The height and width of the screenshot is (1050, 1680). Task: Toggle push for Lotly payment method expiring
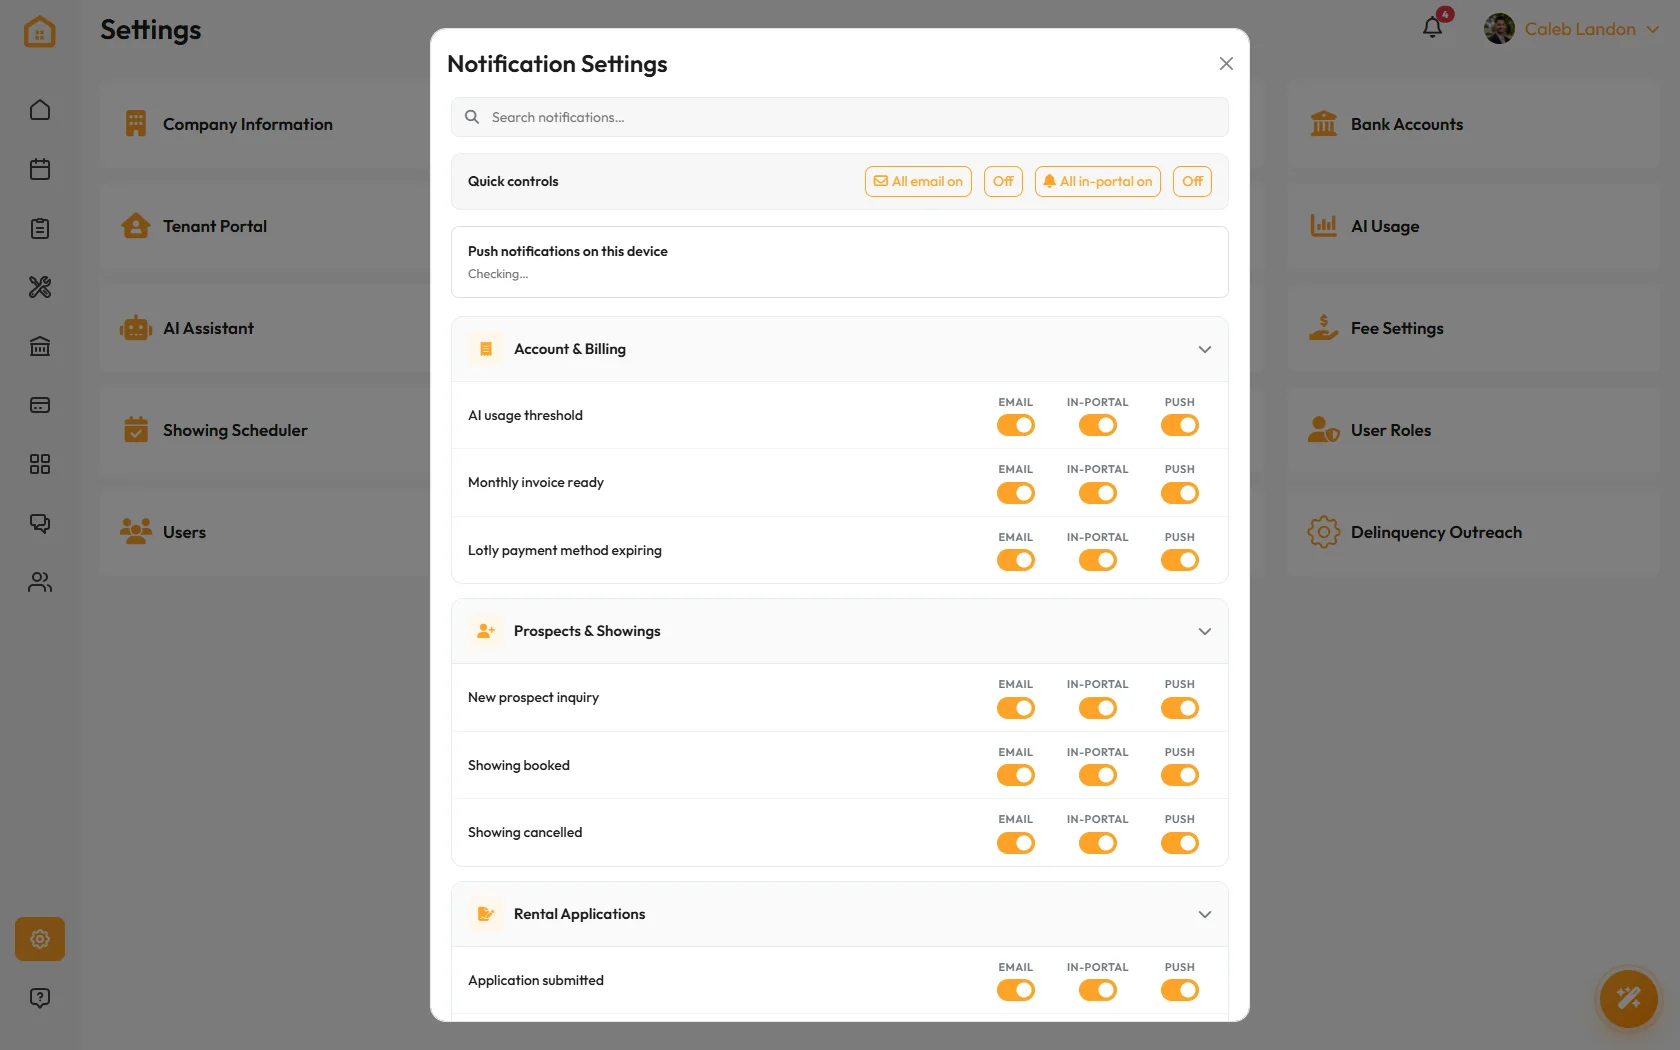(1180, 561)
